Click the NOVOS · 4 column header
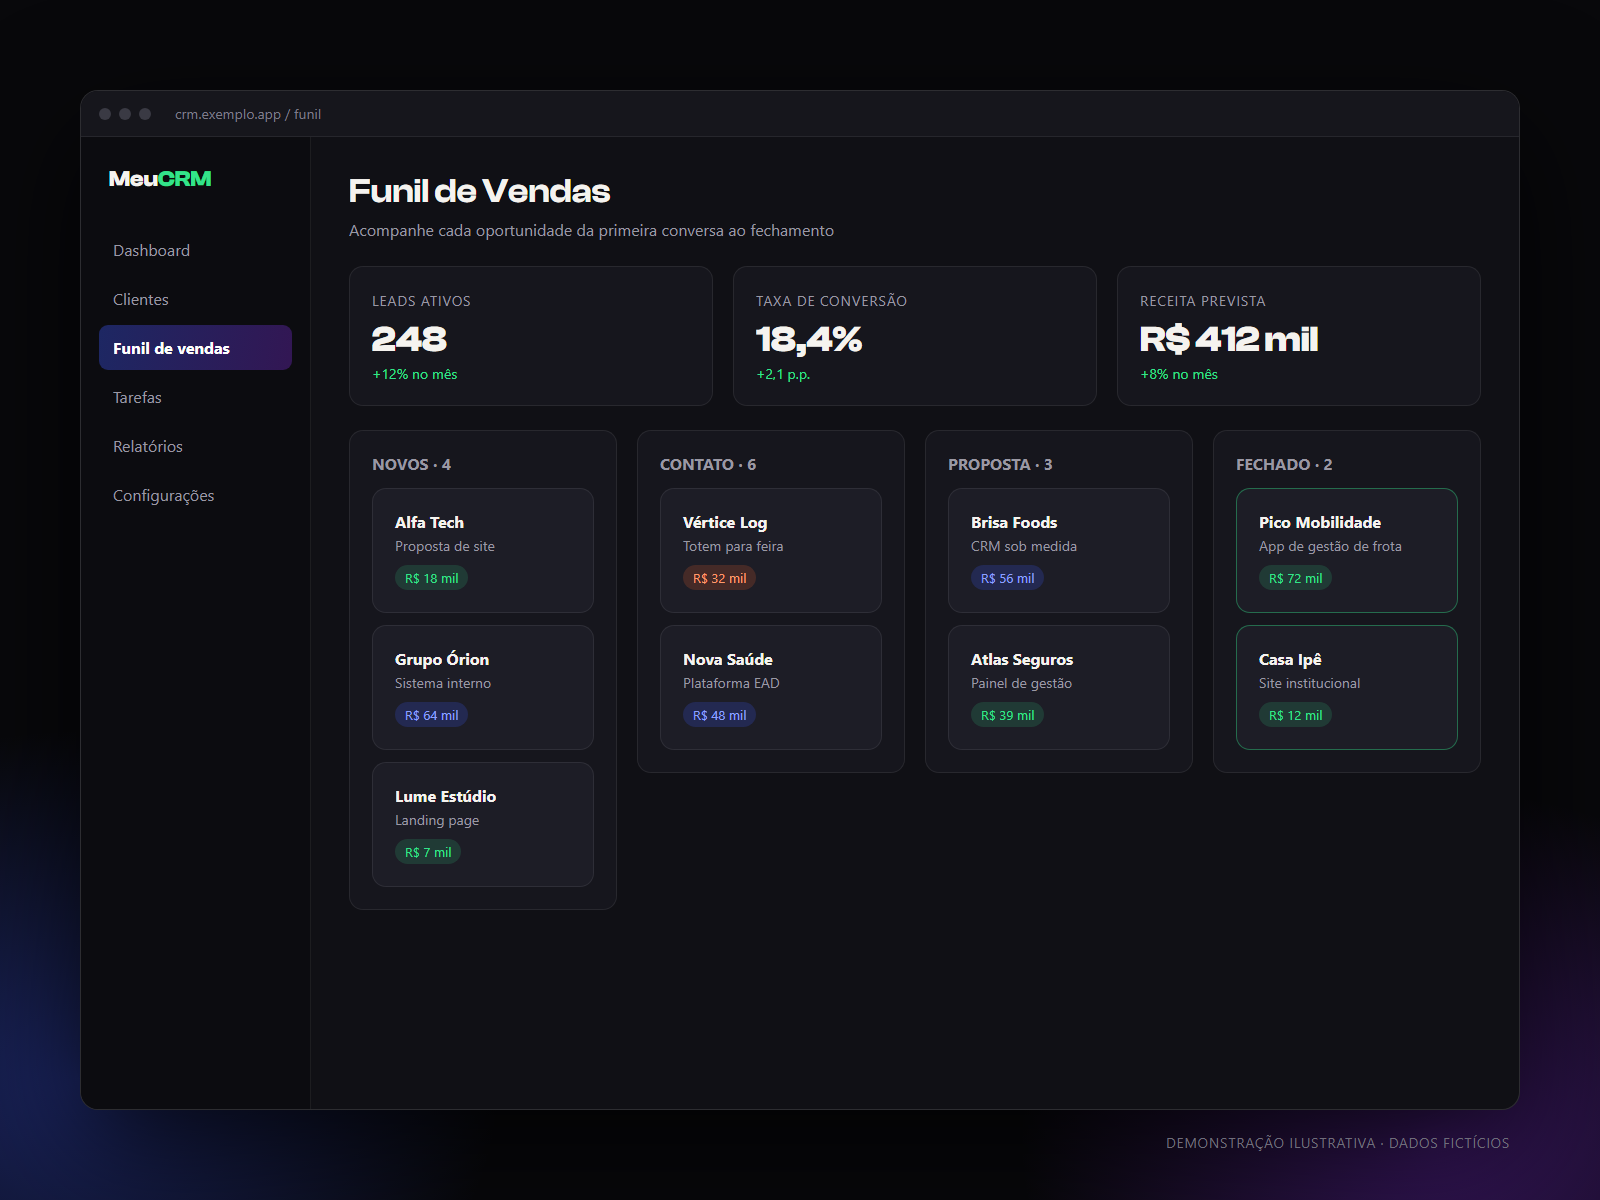Viewport: 1600px width, 1200px height. [x=411, y=465]
